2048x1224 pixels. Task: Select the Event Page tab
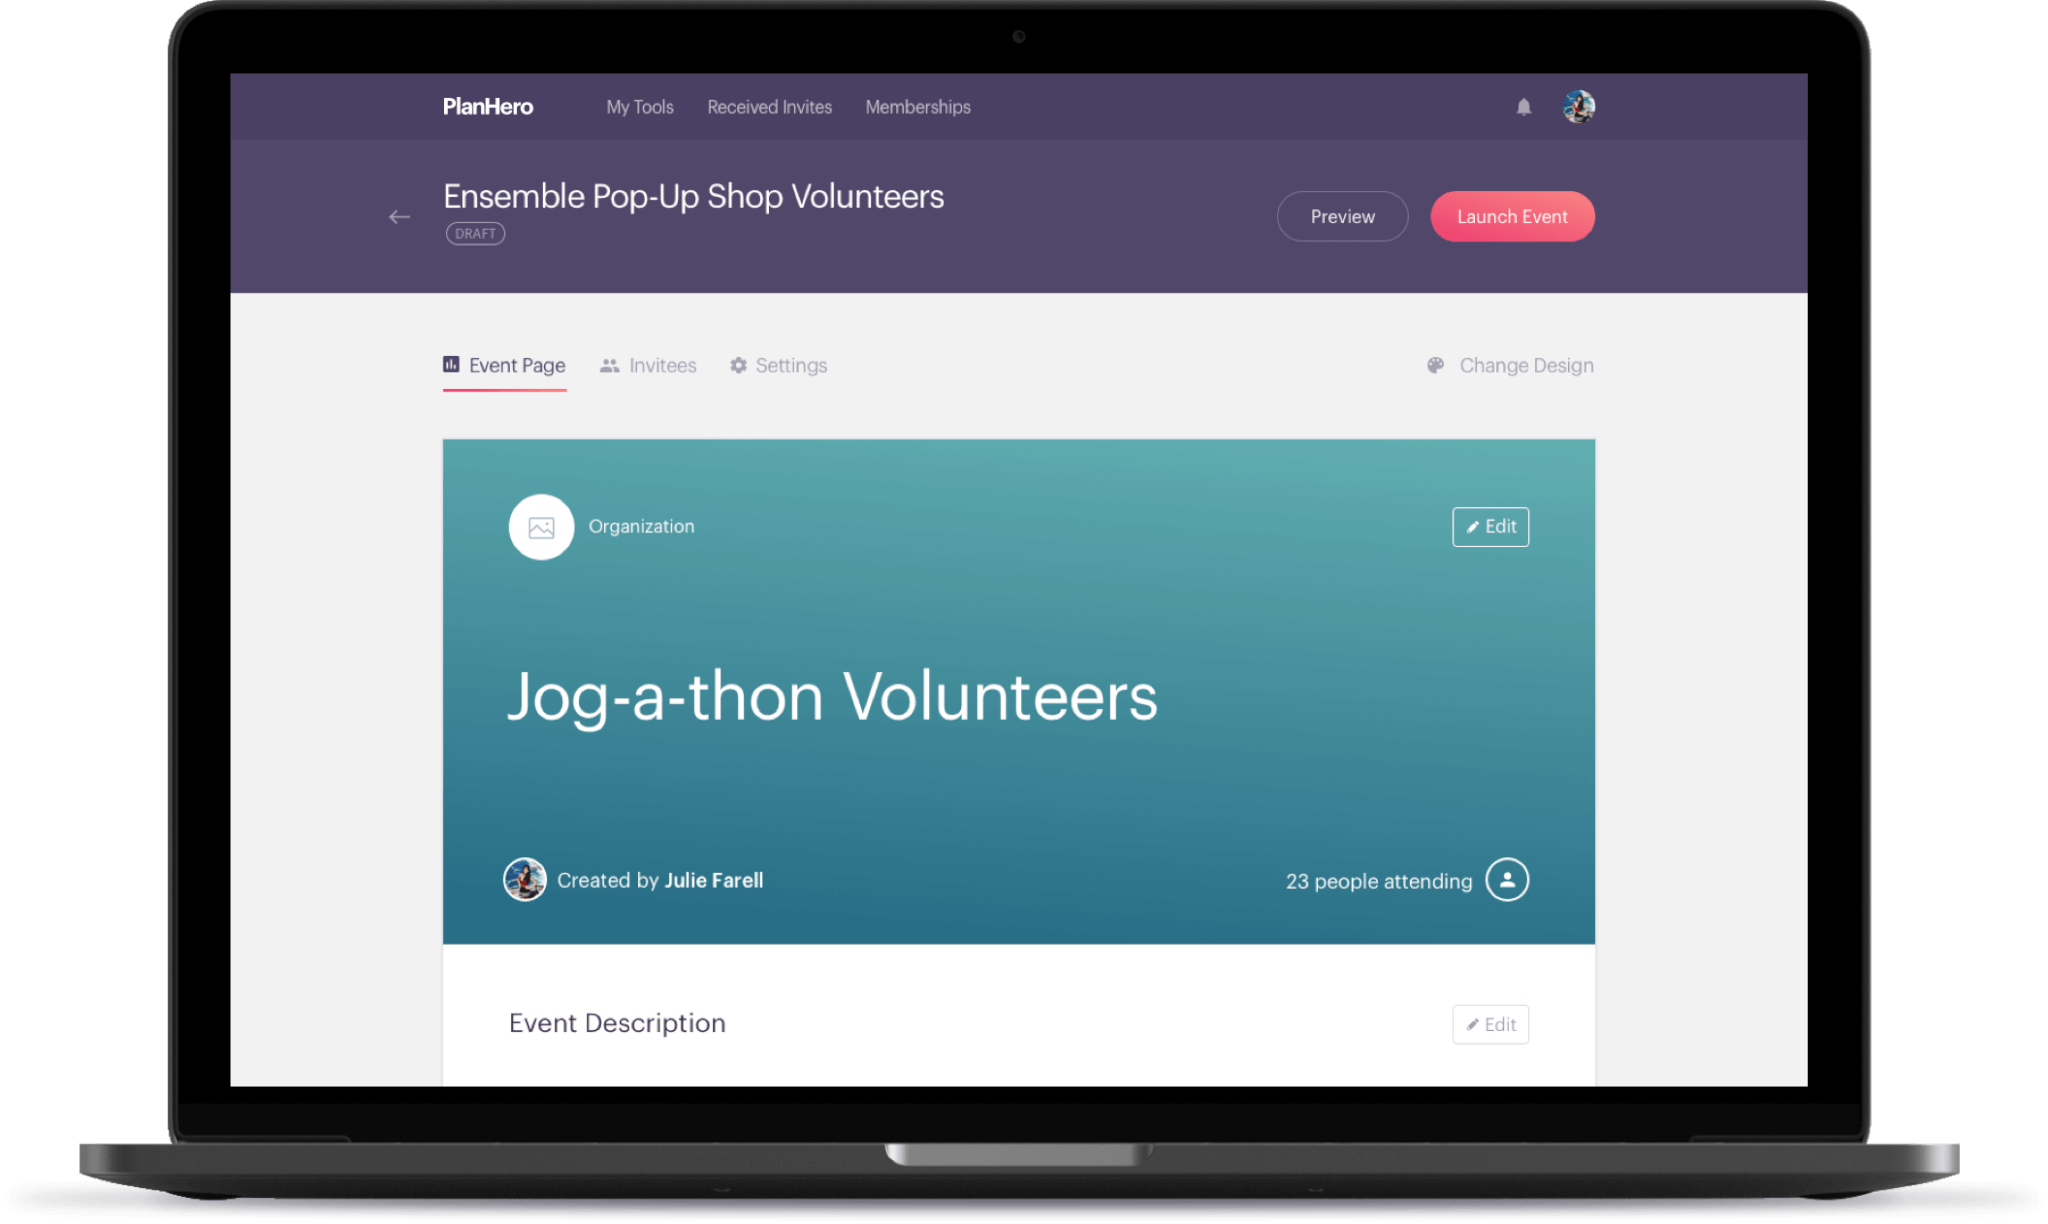coord(505,366)
